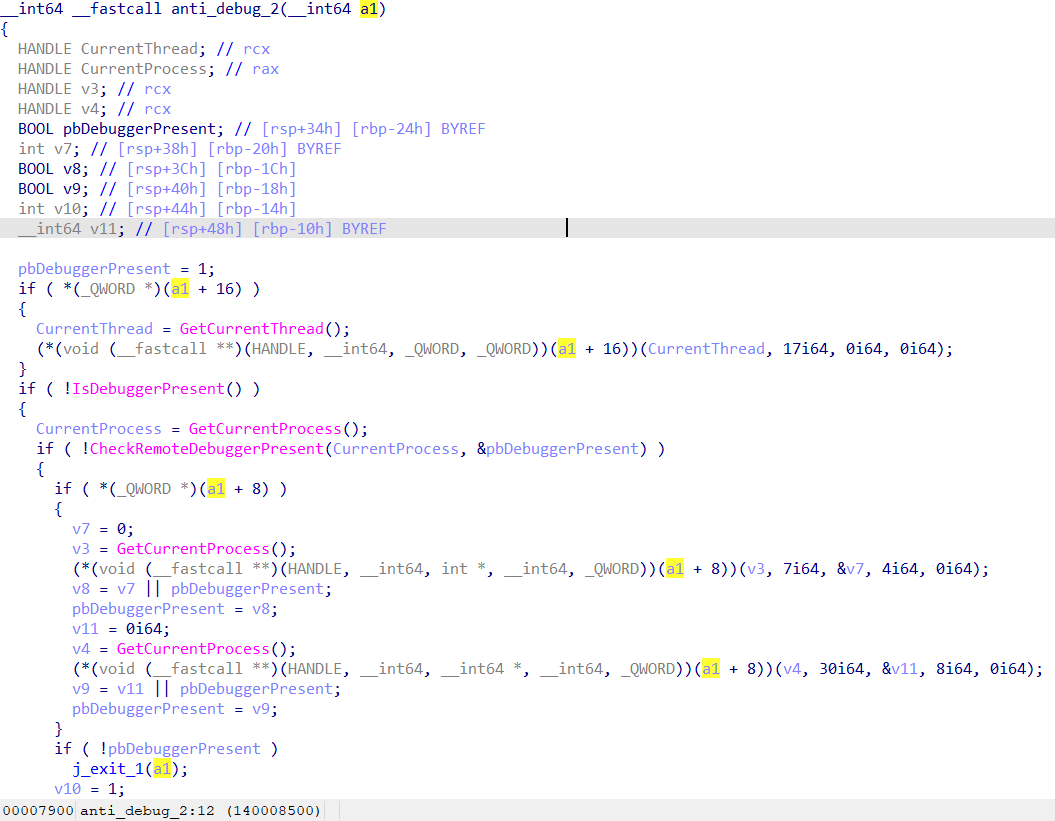Click the 140008500 address in the status bar
The height and width of the screenshot is (821, 1055).
pyautogui.click(x=270, y=810)
